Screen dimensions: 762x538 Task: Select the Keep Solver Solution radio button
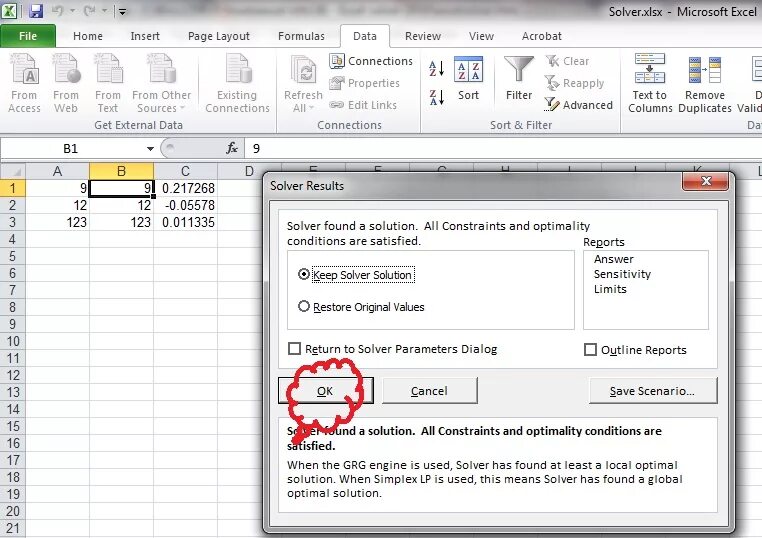[x=304, y=274]
